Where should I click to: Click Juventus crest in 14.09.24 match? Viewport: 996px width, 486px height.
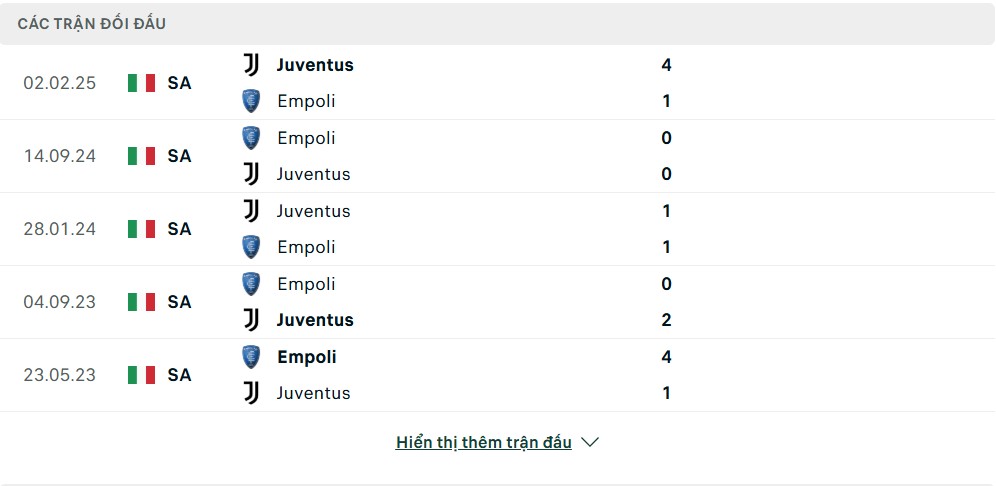tap(251, 174)
